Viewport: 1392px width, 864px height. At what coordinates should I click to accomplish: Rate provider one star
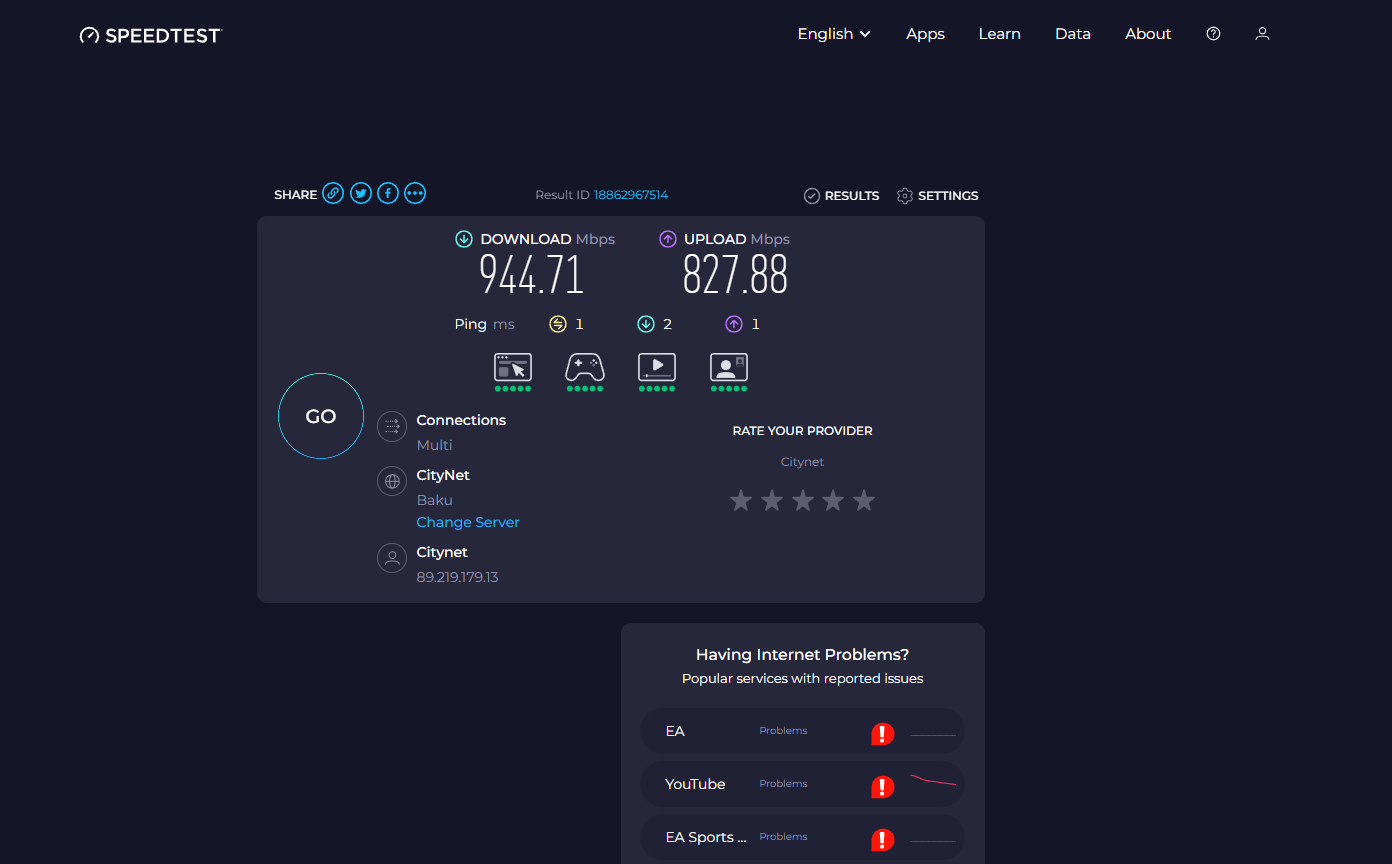(741, 500)
